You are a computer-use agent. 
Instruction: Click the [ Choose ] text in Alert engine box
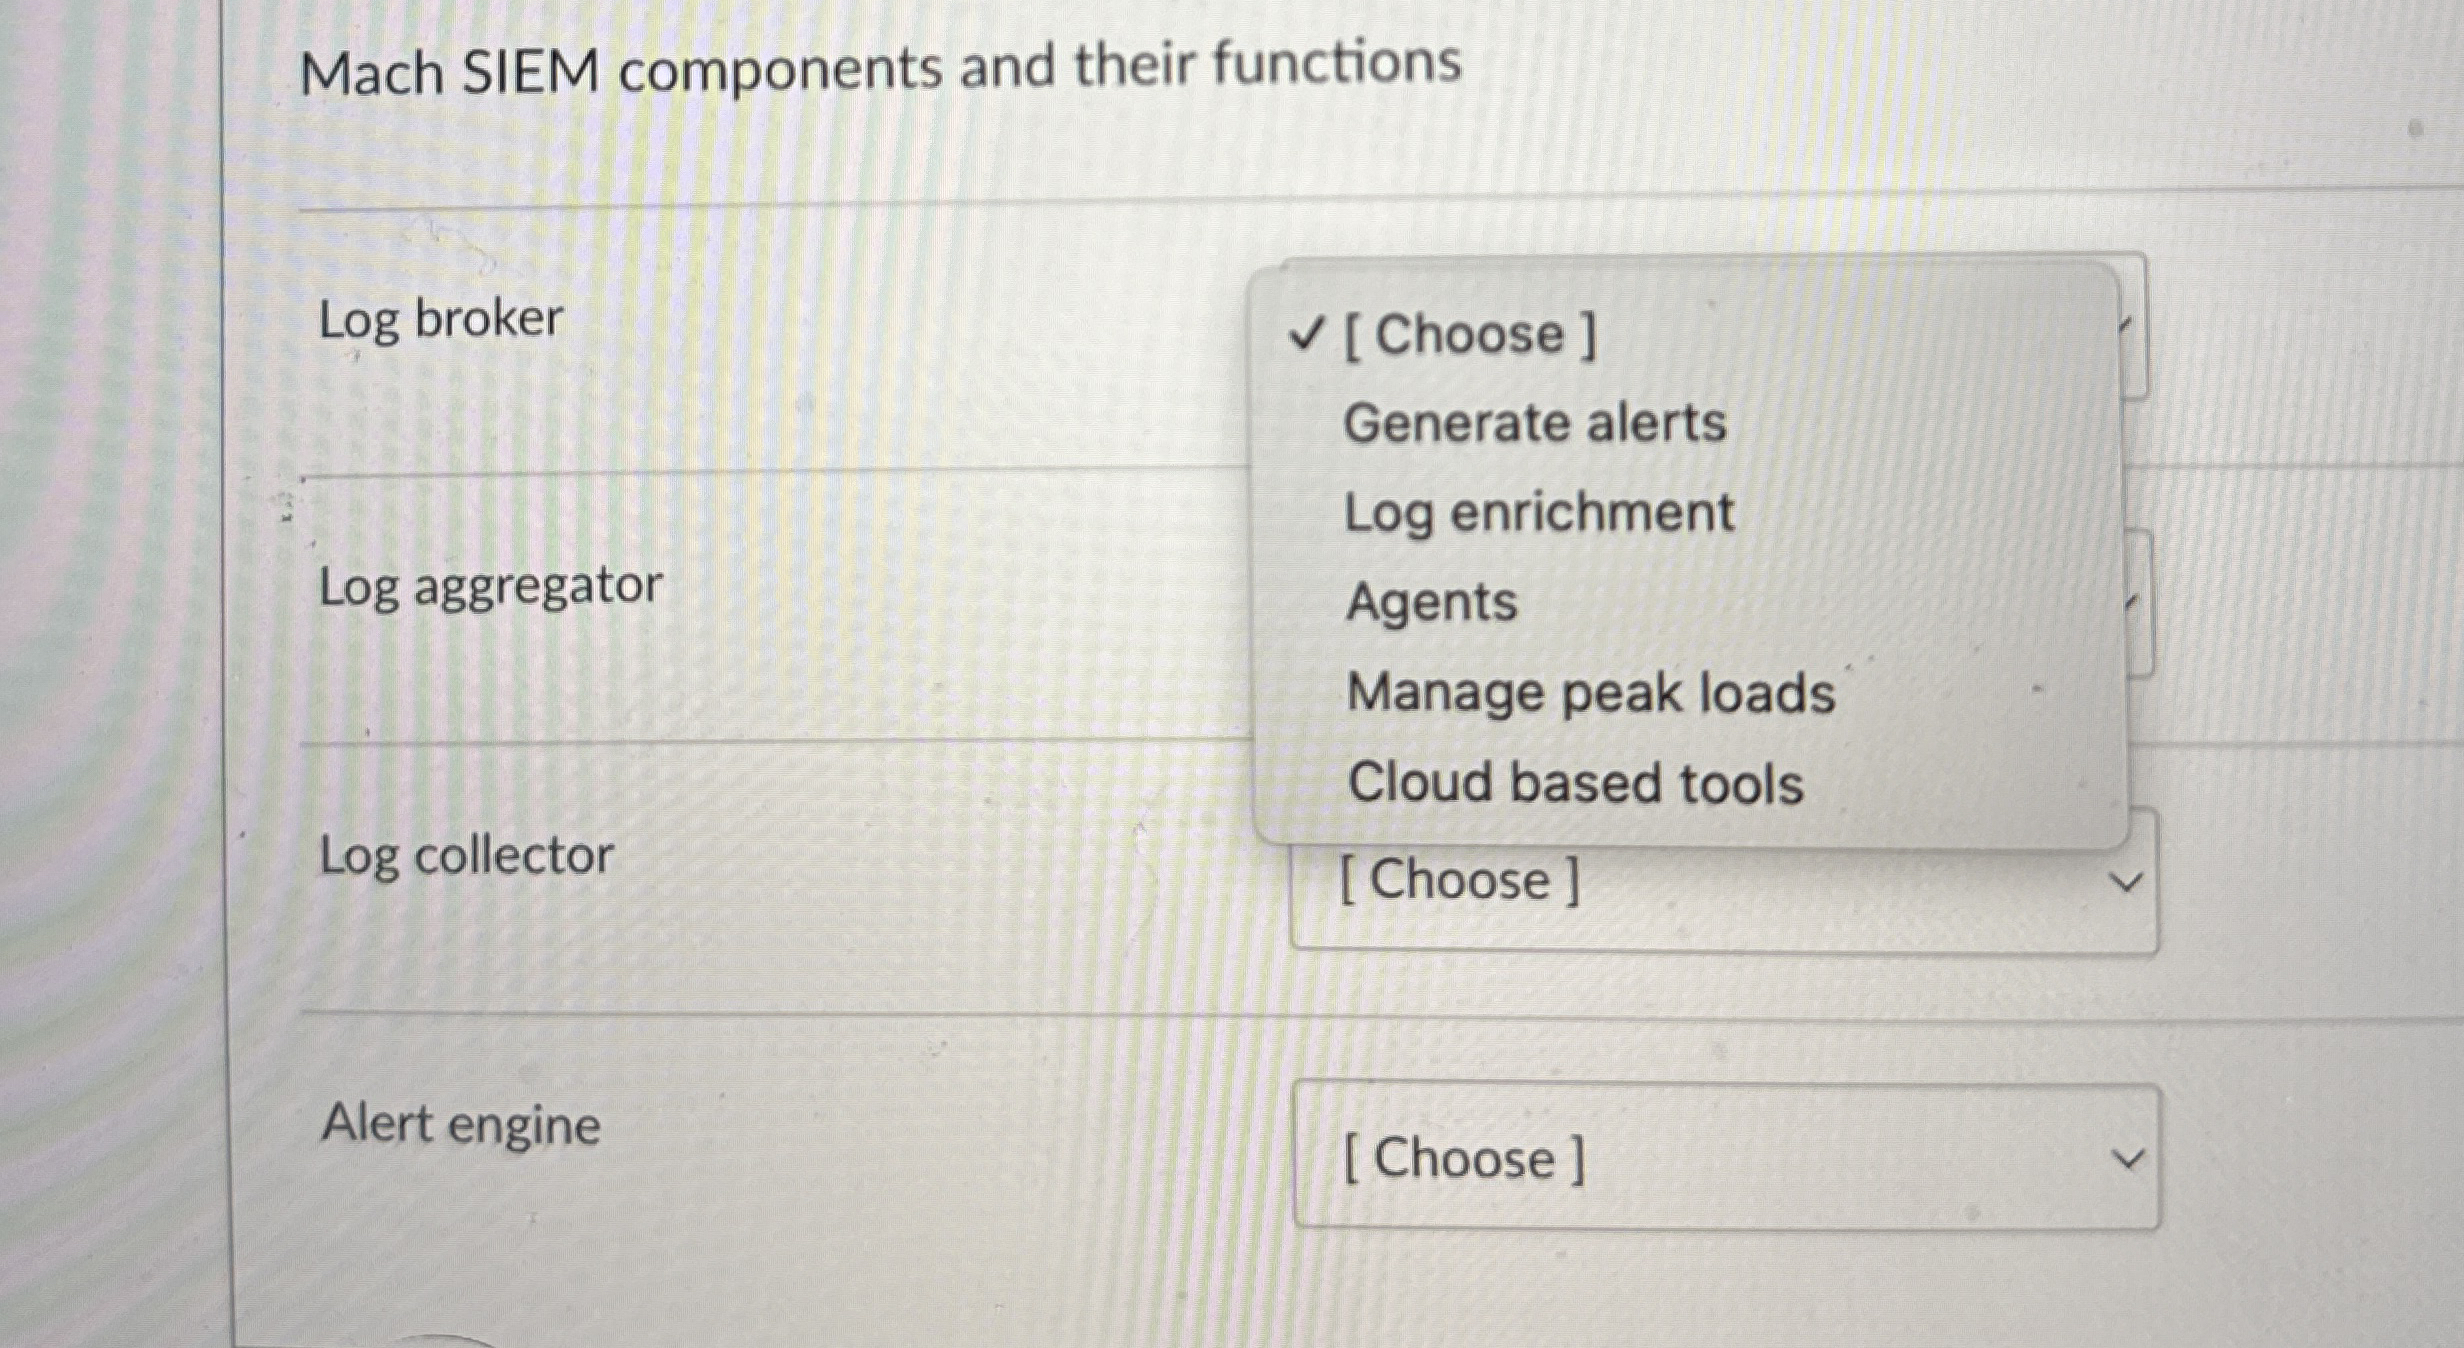tap(1463, 1159)
